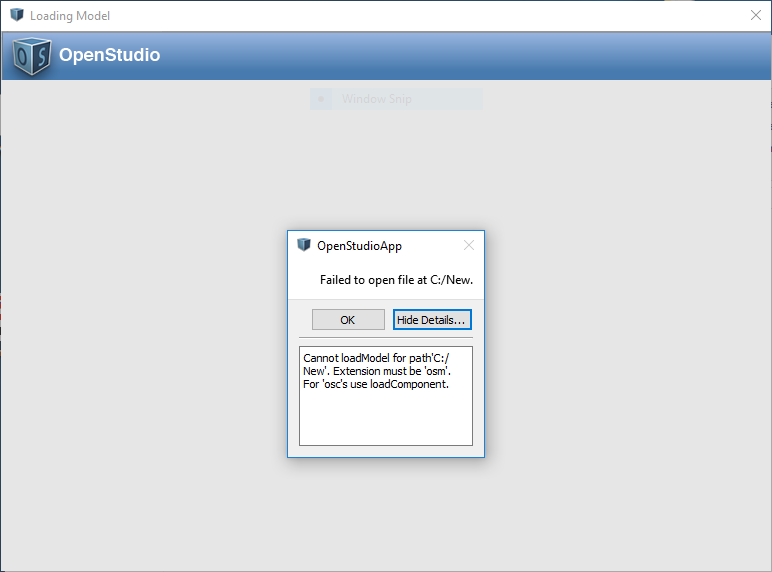Click the Loading Model title bar icon

click(17, 15)
